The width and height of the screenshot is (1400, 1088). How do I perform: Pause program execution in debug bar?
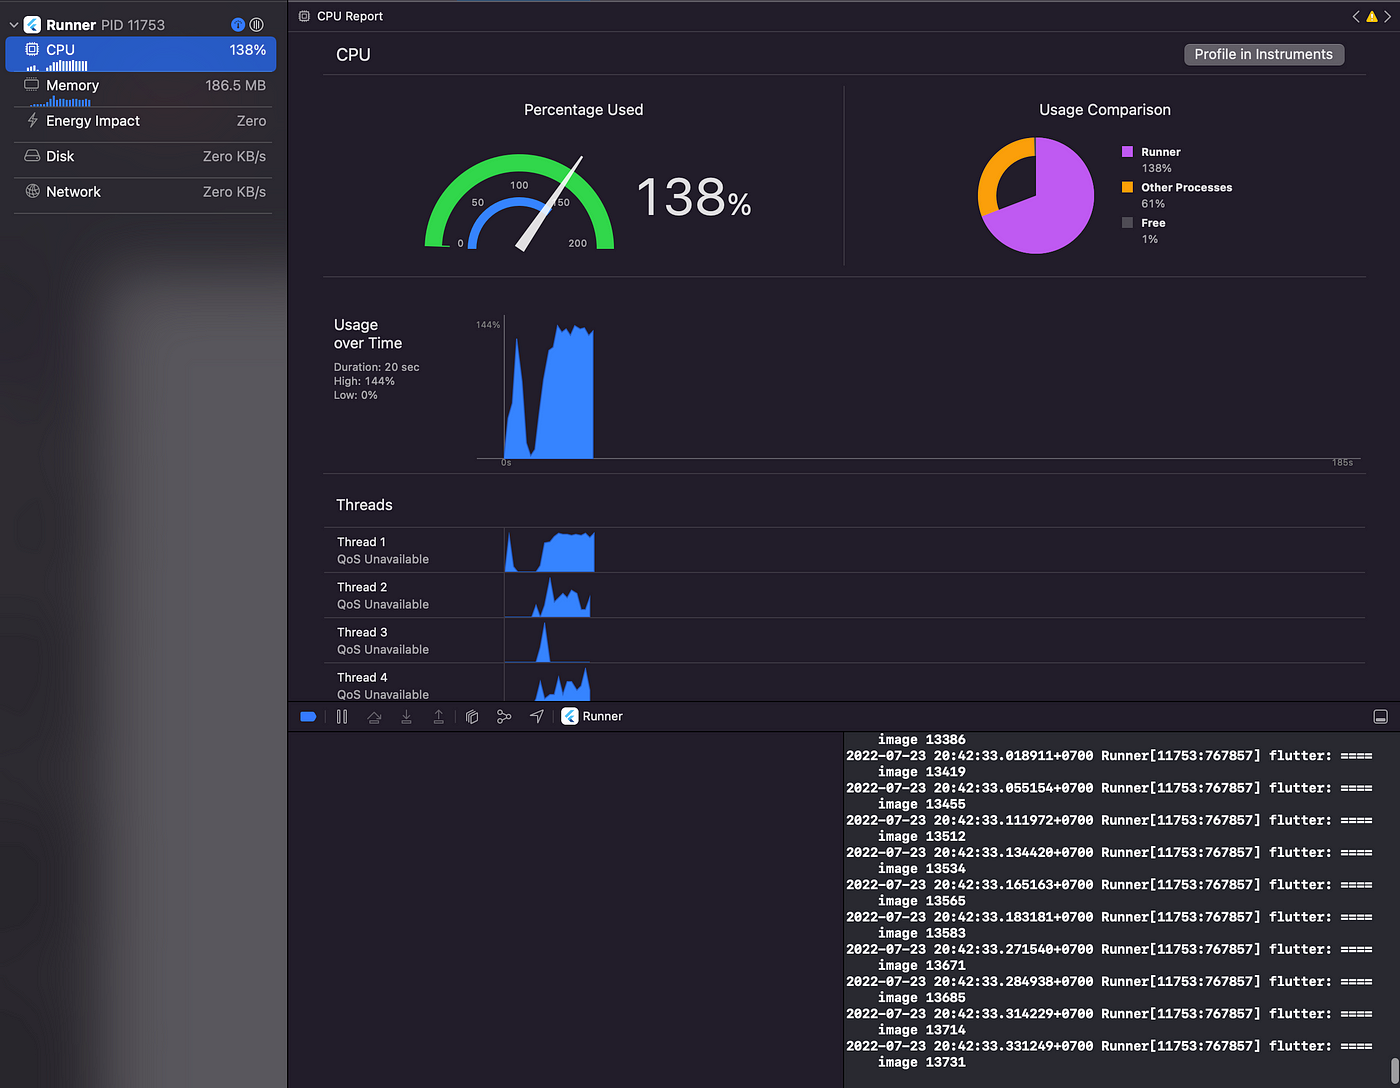[342, 716]
